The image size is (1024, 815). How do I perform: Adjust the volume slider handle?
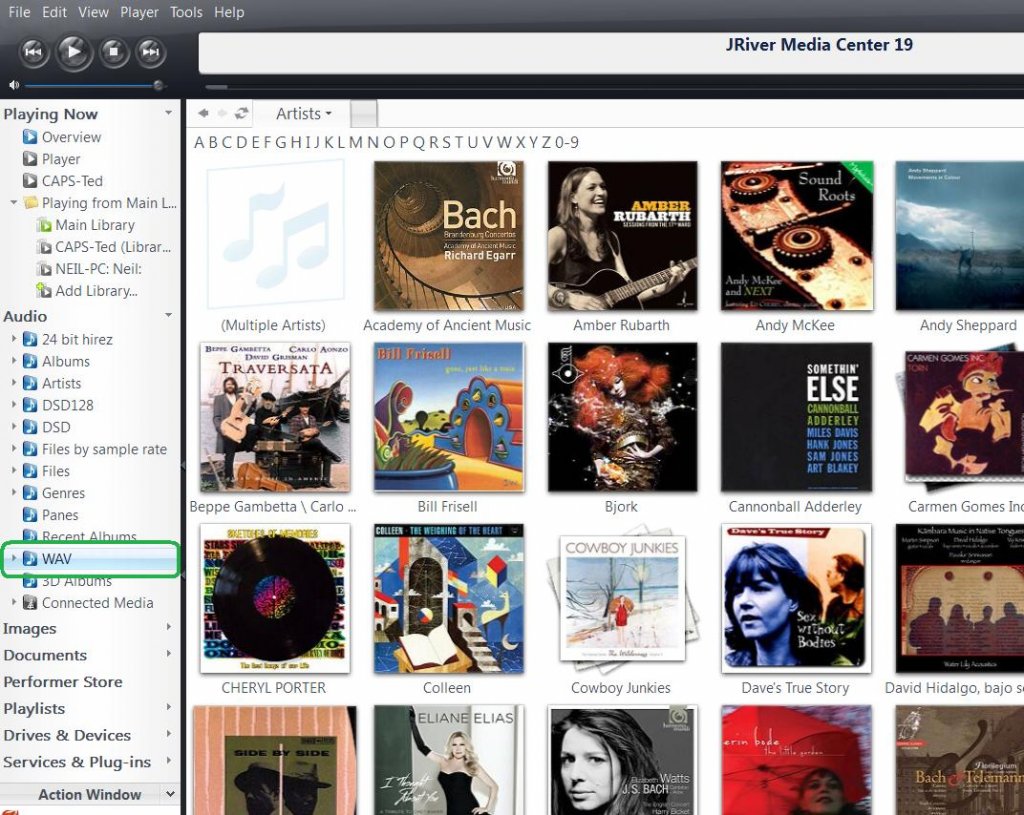(158, 85)
